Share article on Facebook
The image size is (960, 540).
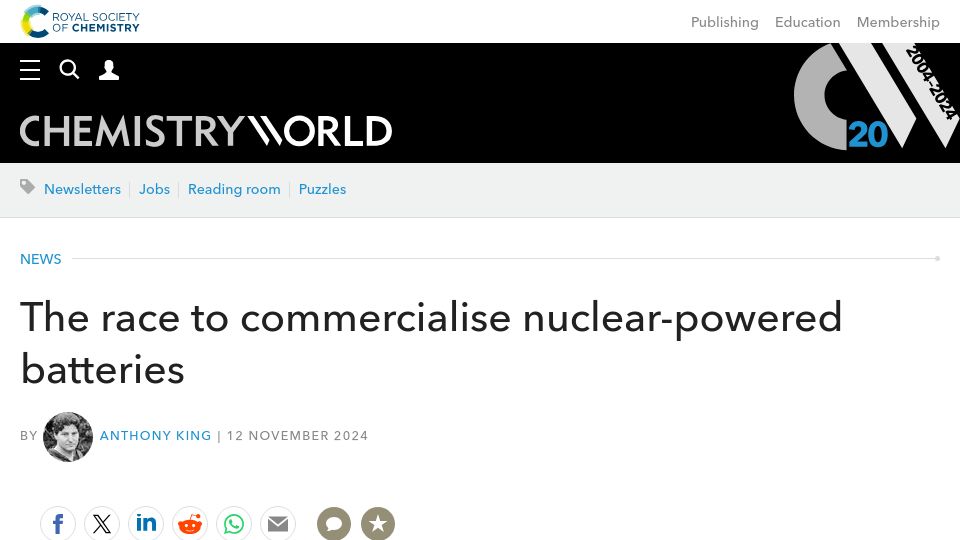point(58,523)
